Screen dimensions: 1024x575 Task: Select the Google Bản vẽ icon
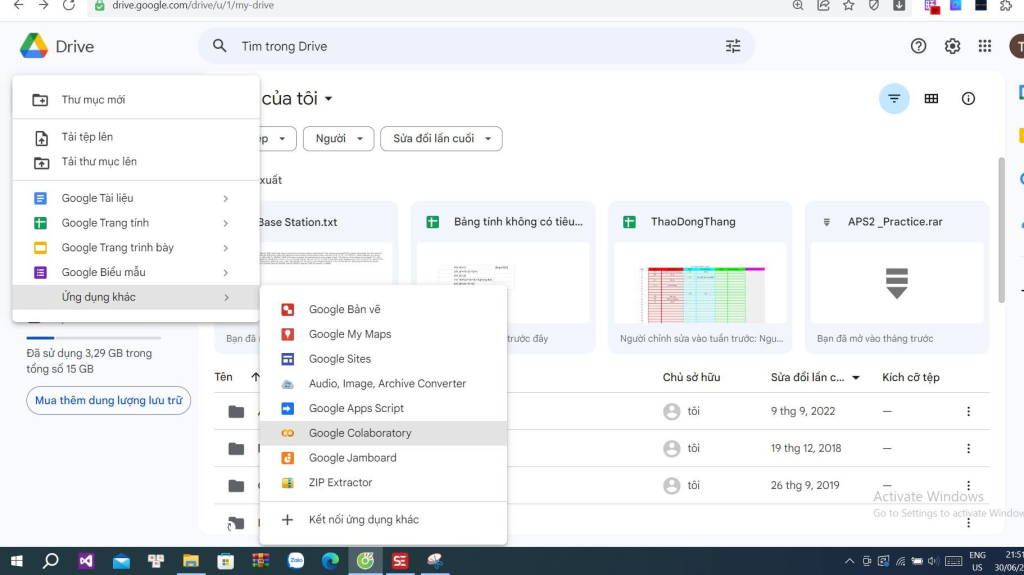pyautogui.click(x=287, y=310)
